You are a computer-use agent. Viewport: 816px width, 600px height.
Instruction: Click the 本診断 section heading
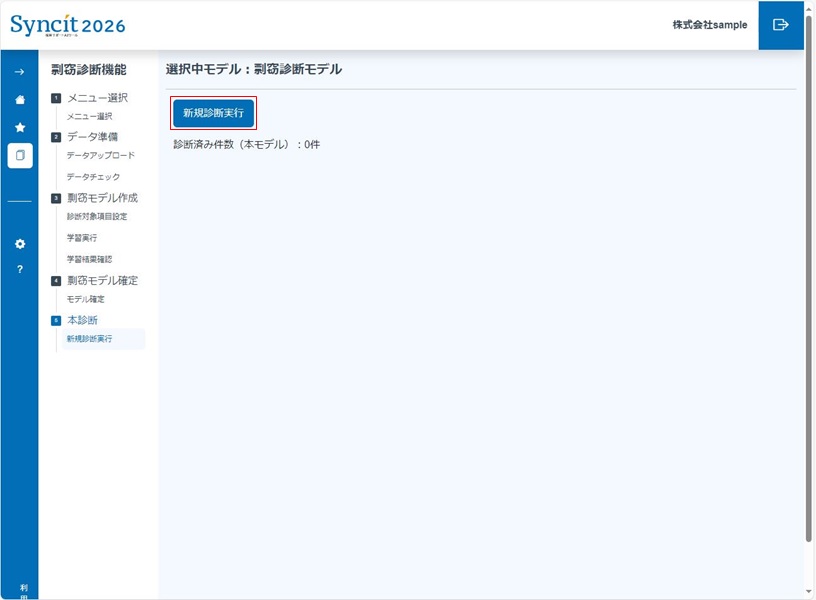(x=82, y=320)
